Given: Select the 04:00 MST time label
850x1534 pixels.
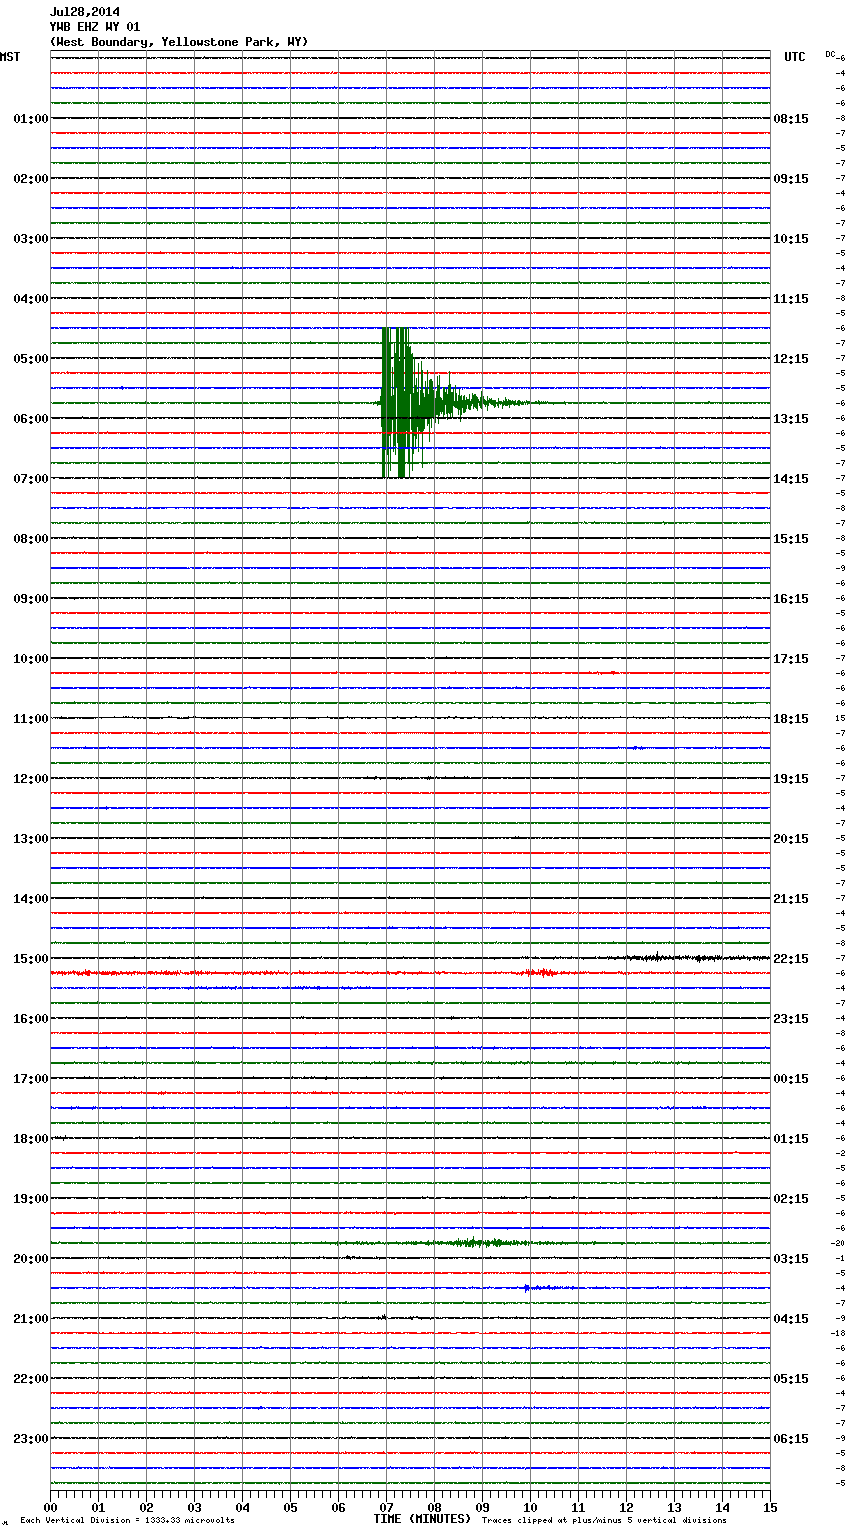Looking at the screenshot, I should 31,299.
